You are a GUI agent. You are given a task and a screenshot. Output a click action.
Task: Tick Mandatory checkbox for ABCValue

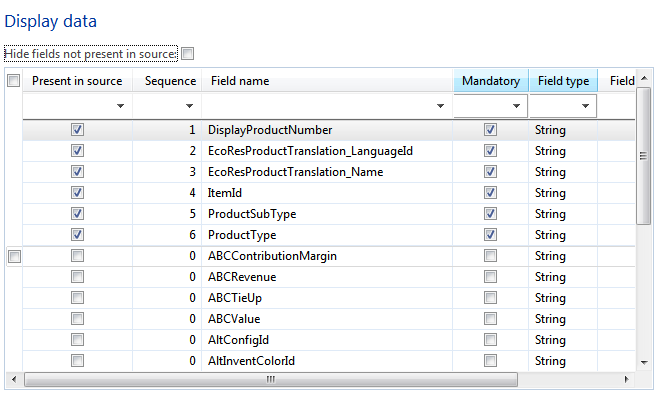tap(490, 319)
